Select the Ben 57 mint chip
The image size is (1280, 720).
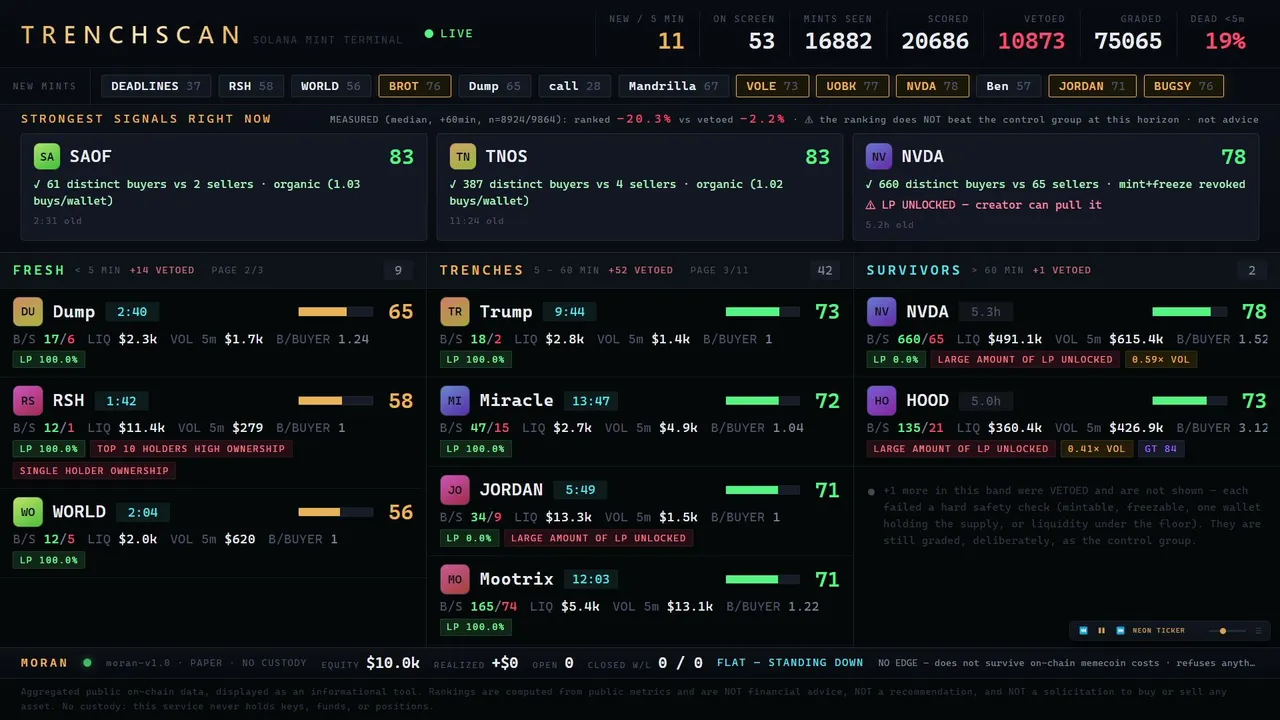(1009, 86)
